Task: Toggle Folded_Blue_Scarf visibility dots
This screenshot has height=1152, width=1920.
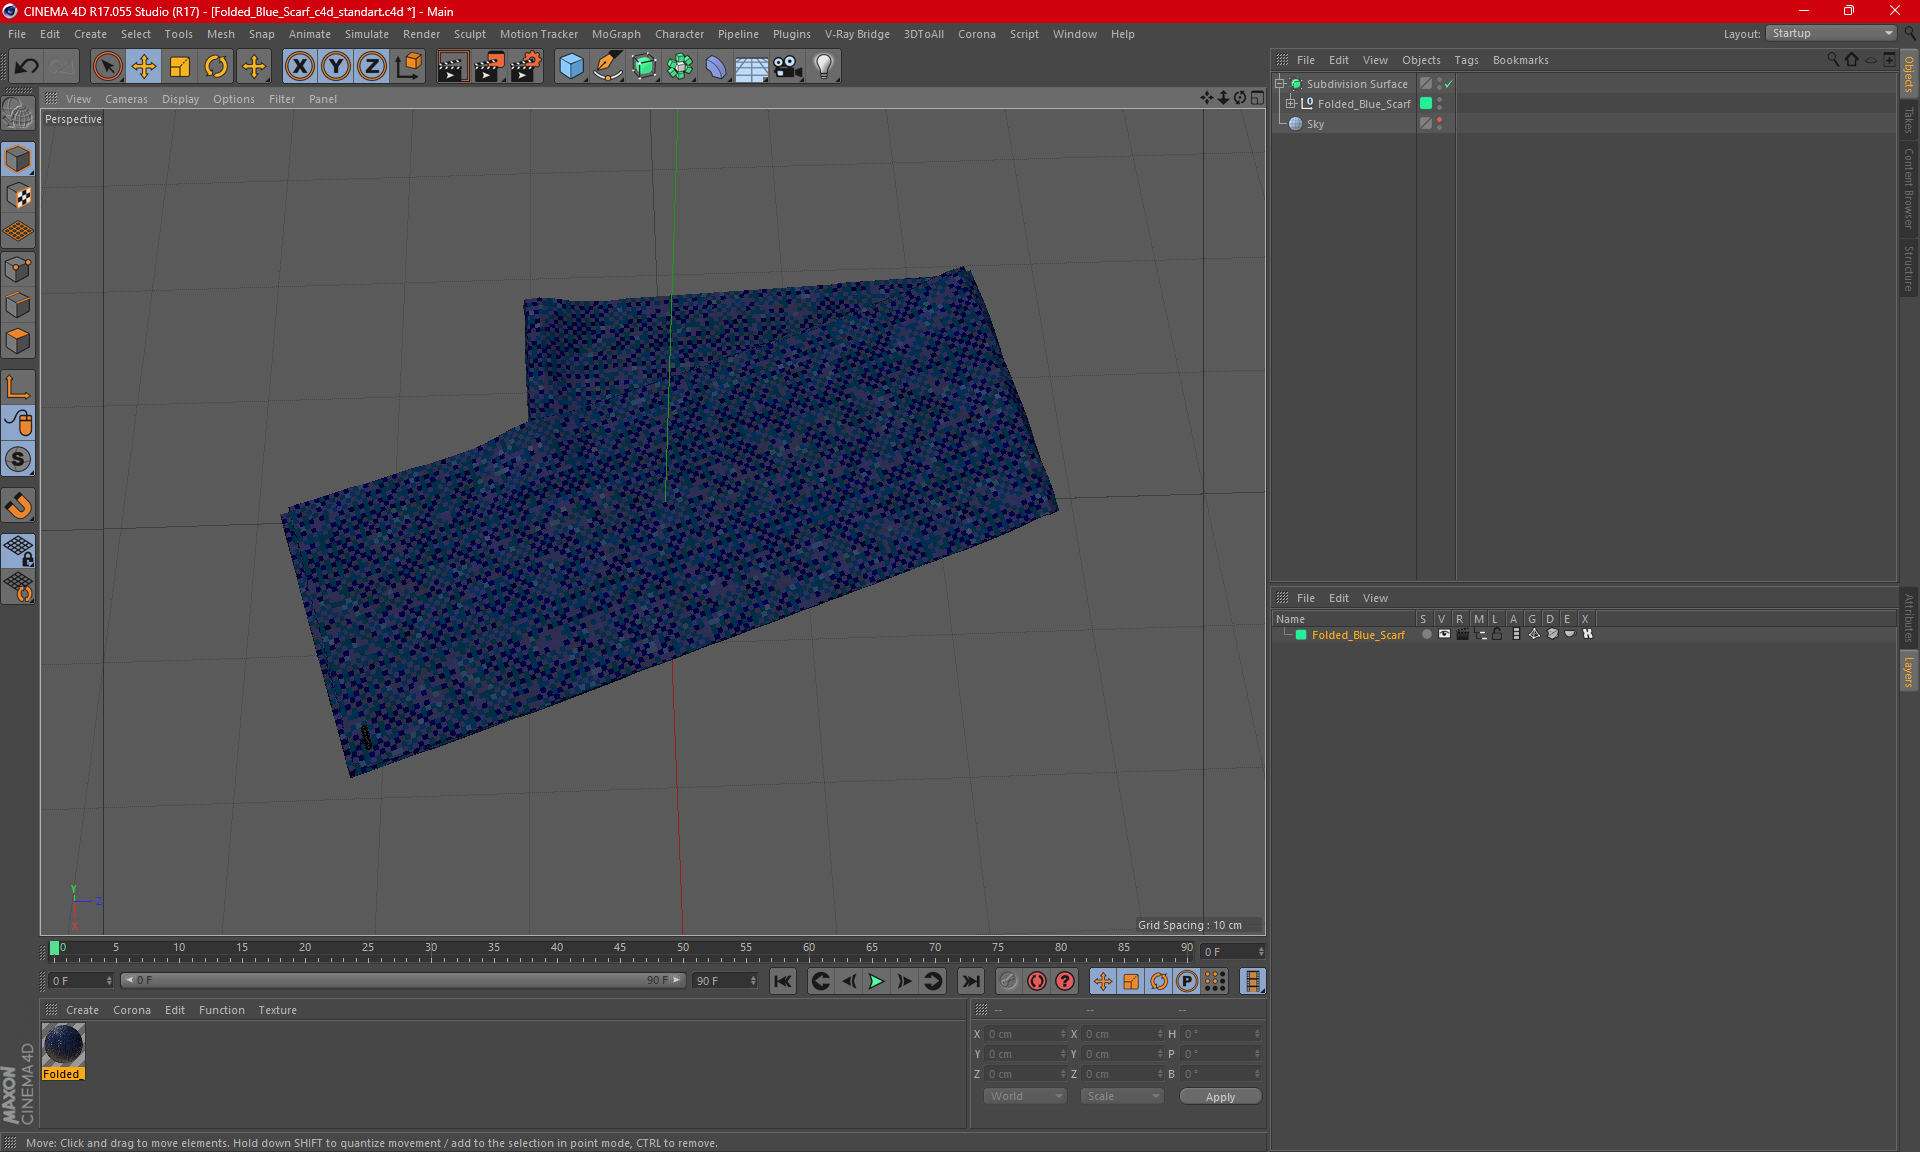Action: pyautogui.click(x=1440, y=103)
